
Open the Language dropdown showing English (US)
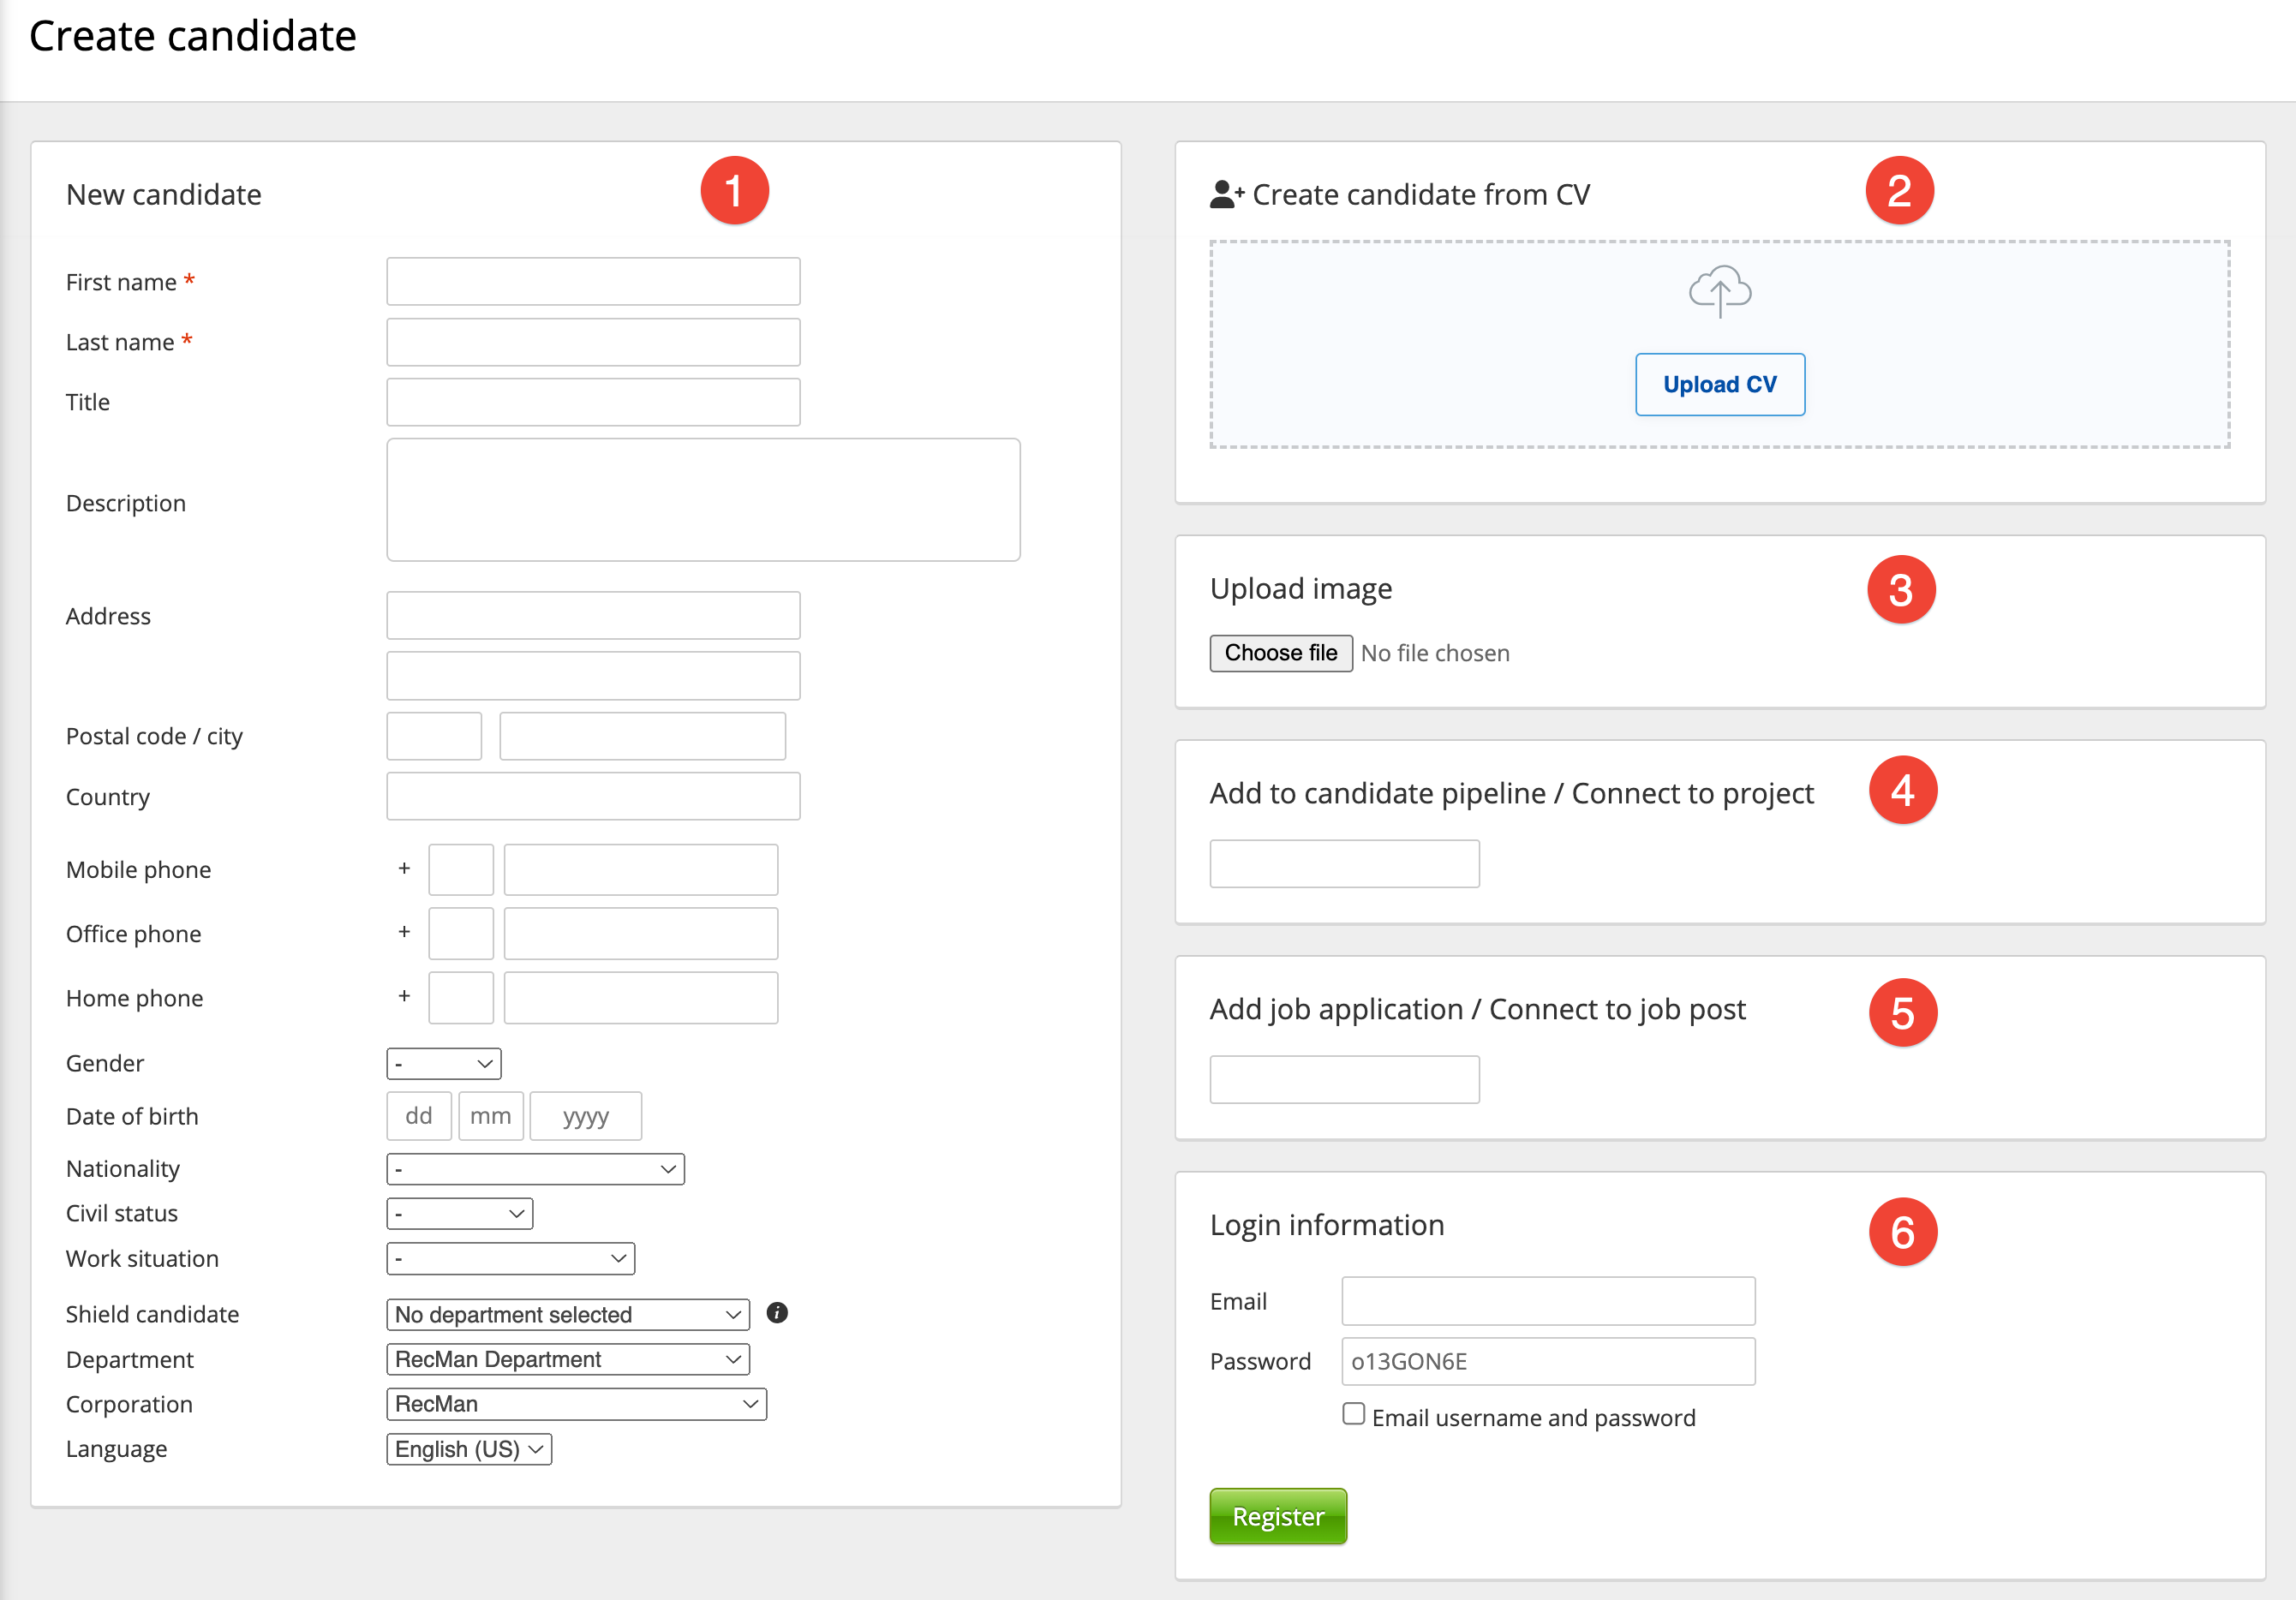[468, 1449]
